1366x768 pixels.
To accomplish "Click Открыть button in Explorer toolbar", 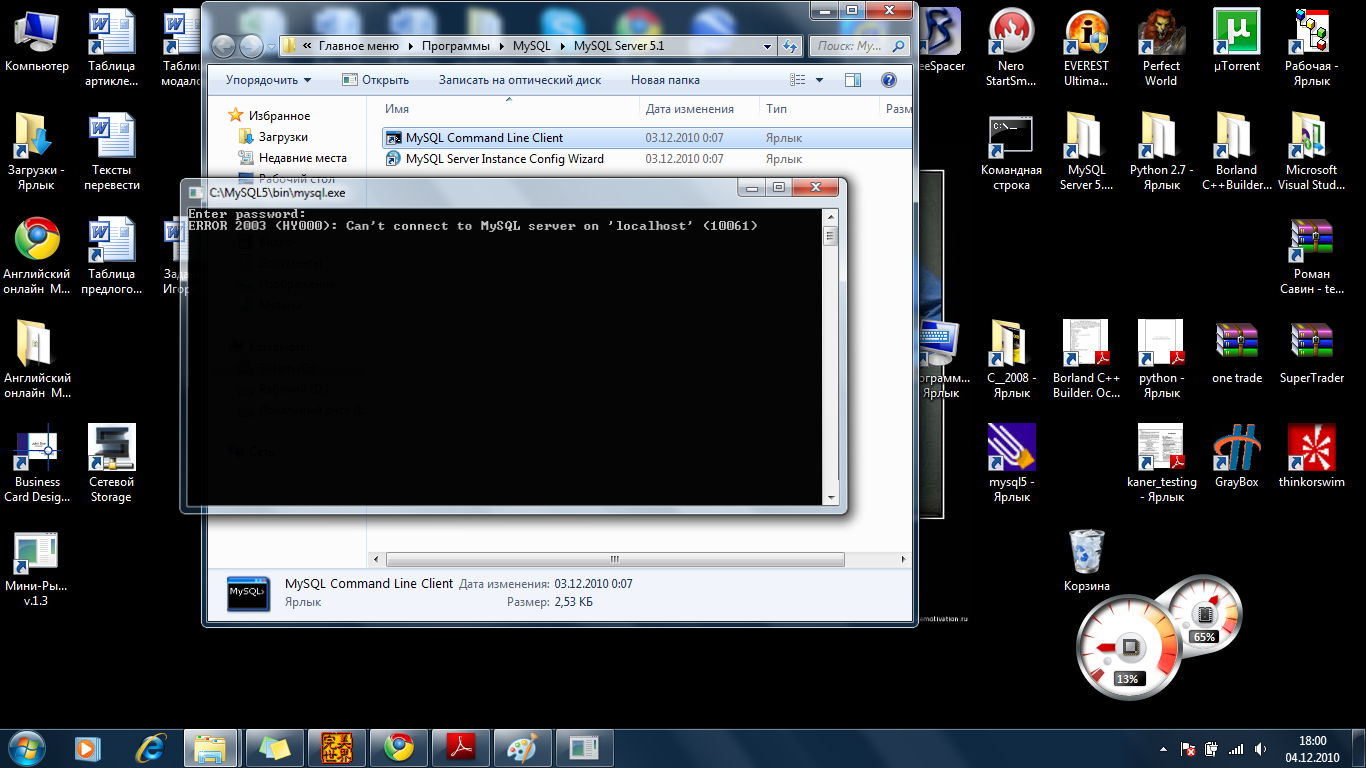I will pos(375,80).
